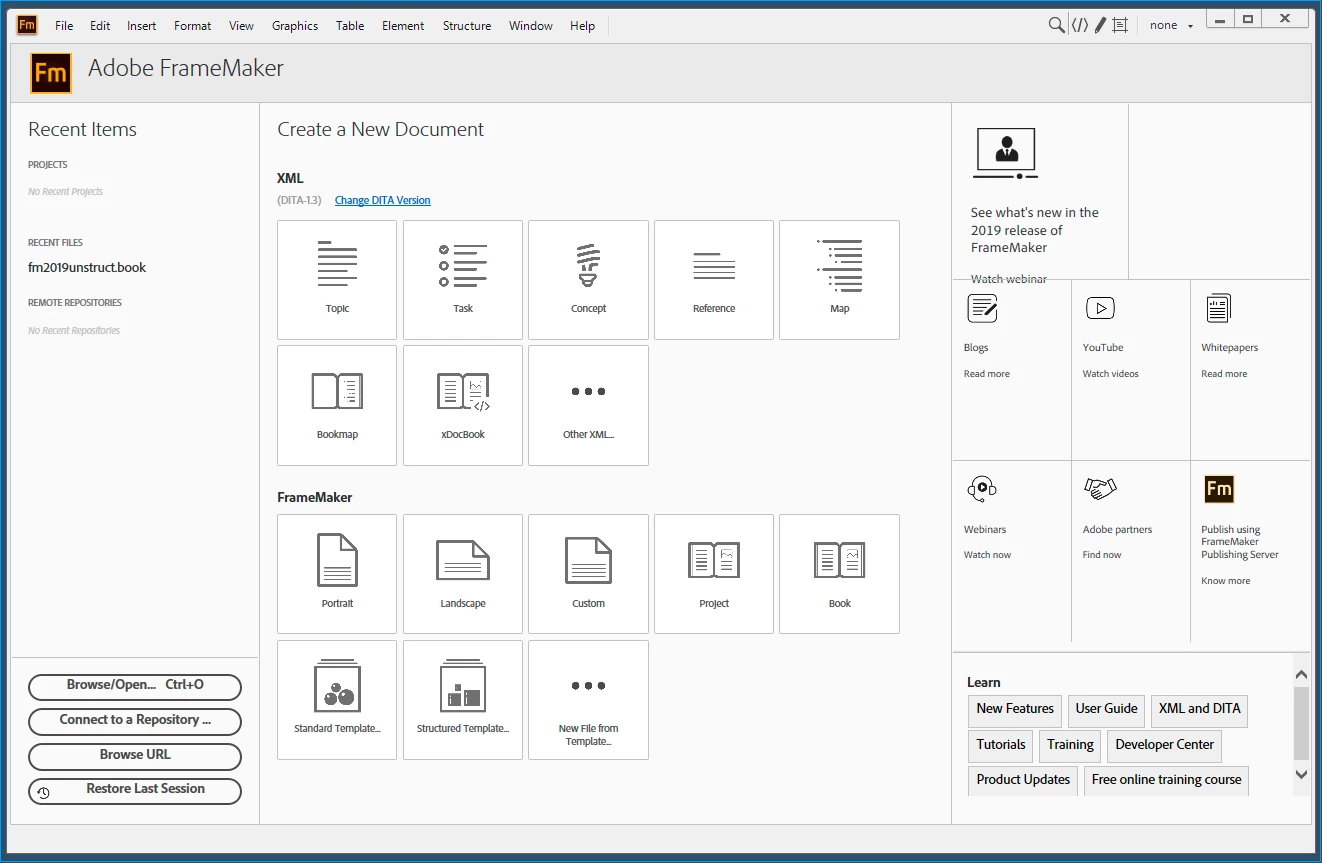Switch to XML code view icon

click(x=1080, y=25)
